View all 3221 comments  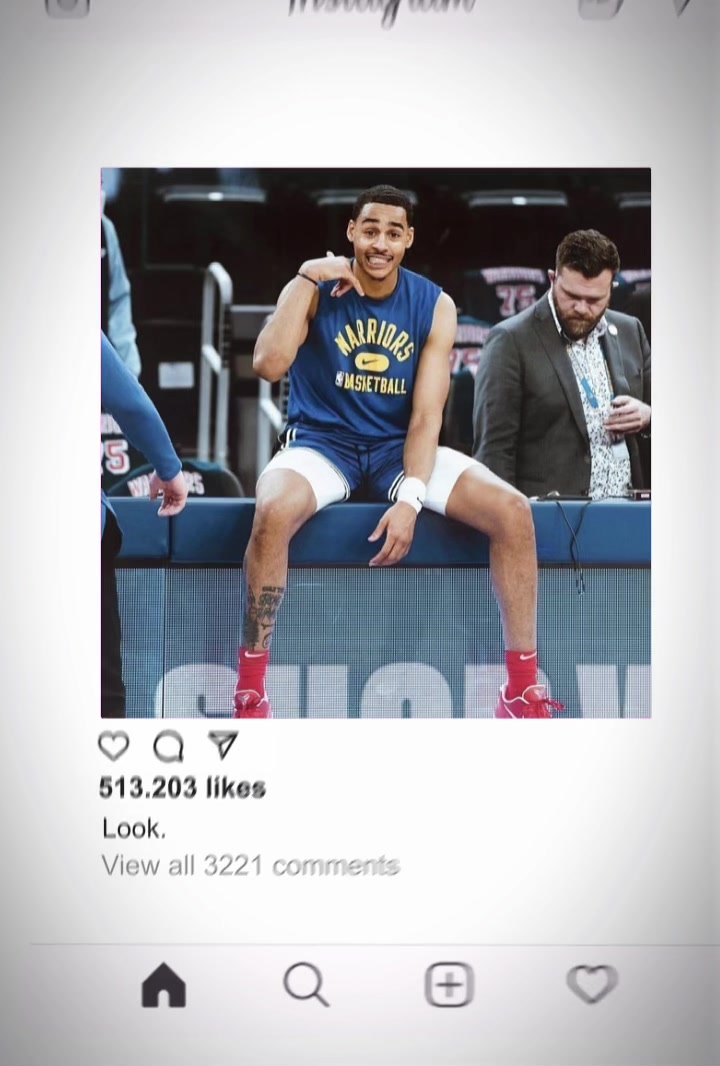pos(250,865)
